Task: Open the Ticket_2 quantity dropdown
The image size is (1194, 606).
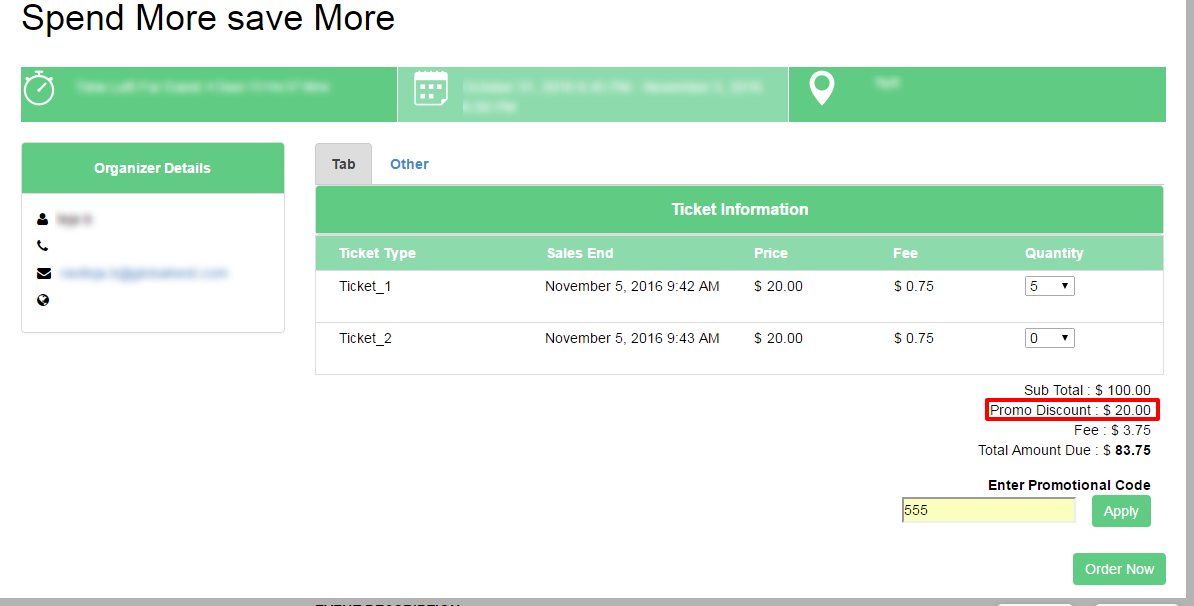Action: click(x=1049, y=338)
